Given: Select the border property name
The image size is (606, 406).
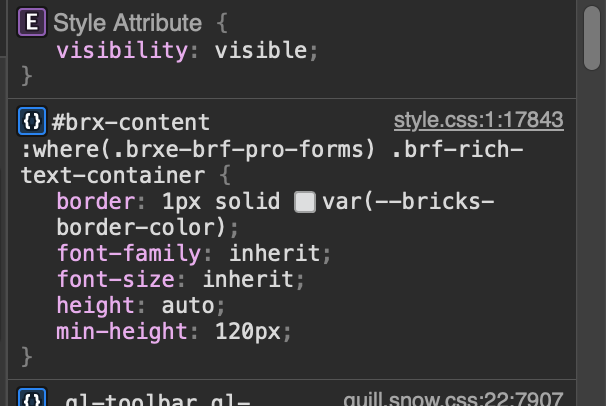Looking at the screenshot, I should [x=96, y=202].
